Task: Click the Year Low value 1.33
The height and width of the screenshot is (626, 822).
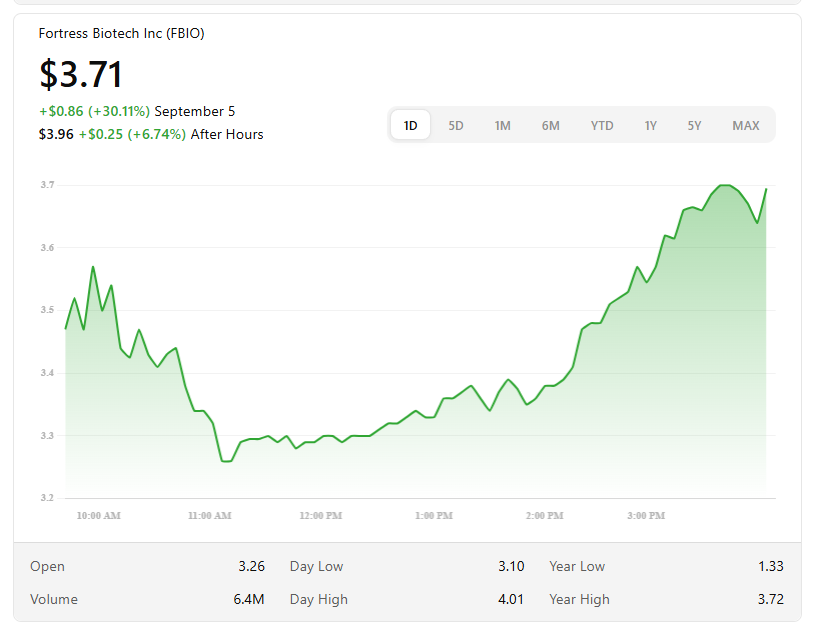Action: tap(770, 566)
